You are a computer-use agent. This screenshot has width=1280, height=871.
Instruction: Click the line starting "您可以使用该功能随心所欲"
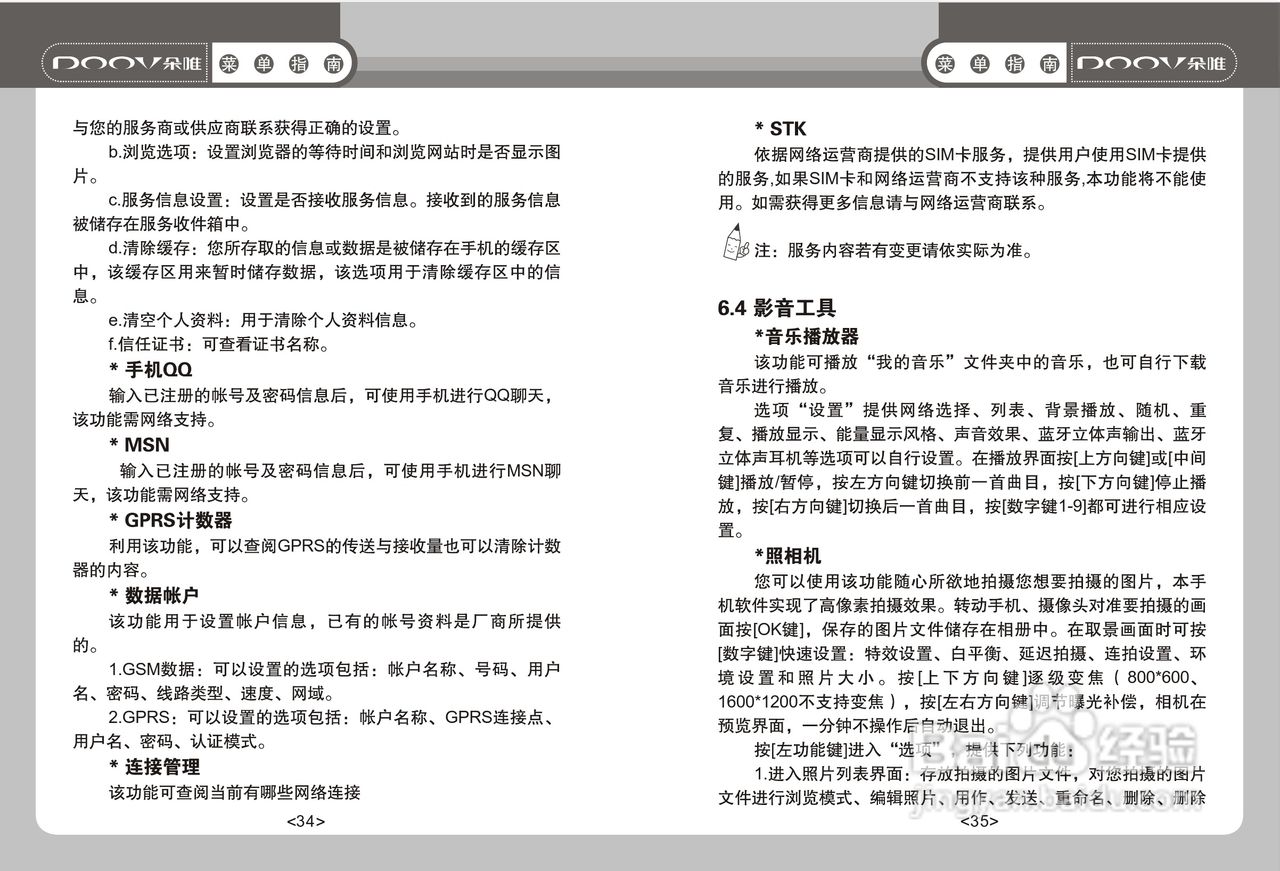tap(980, 581)
